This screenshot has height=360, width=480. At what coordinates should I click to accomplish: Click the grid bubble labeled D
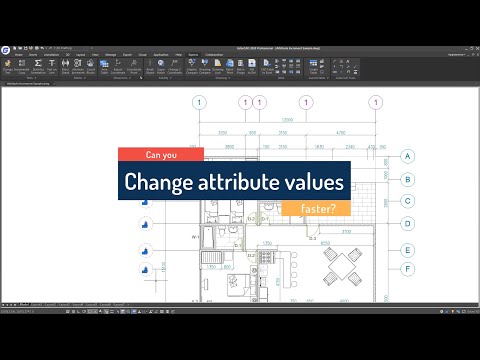tap(407, 224)
